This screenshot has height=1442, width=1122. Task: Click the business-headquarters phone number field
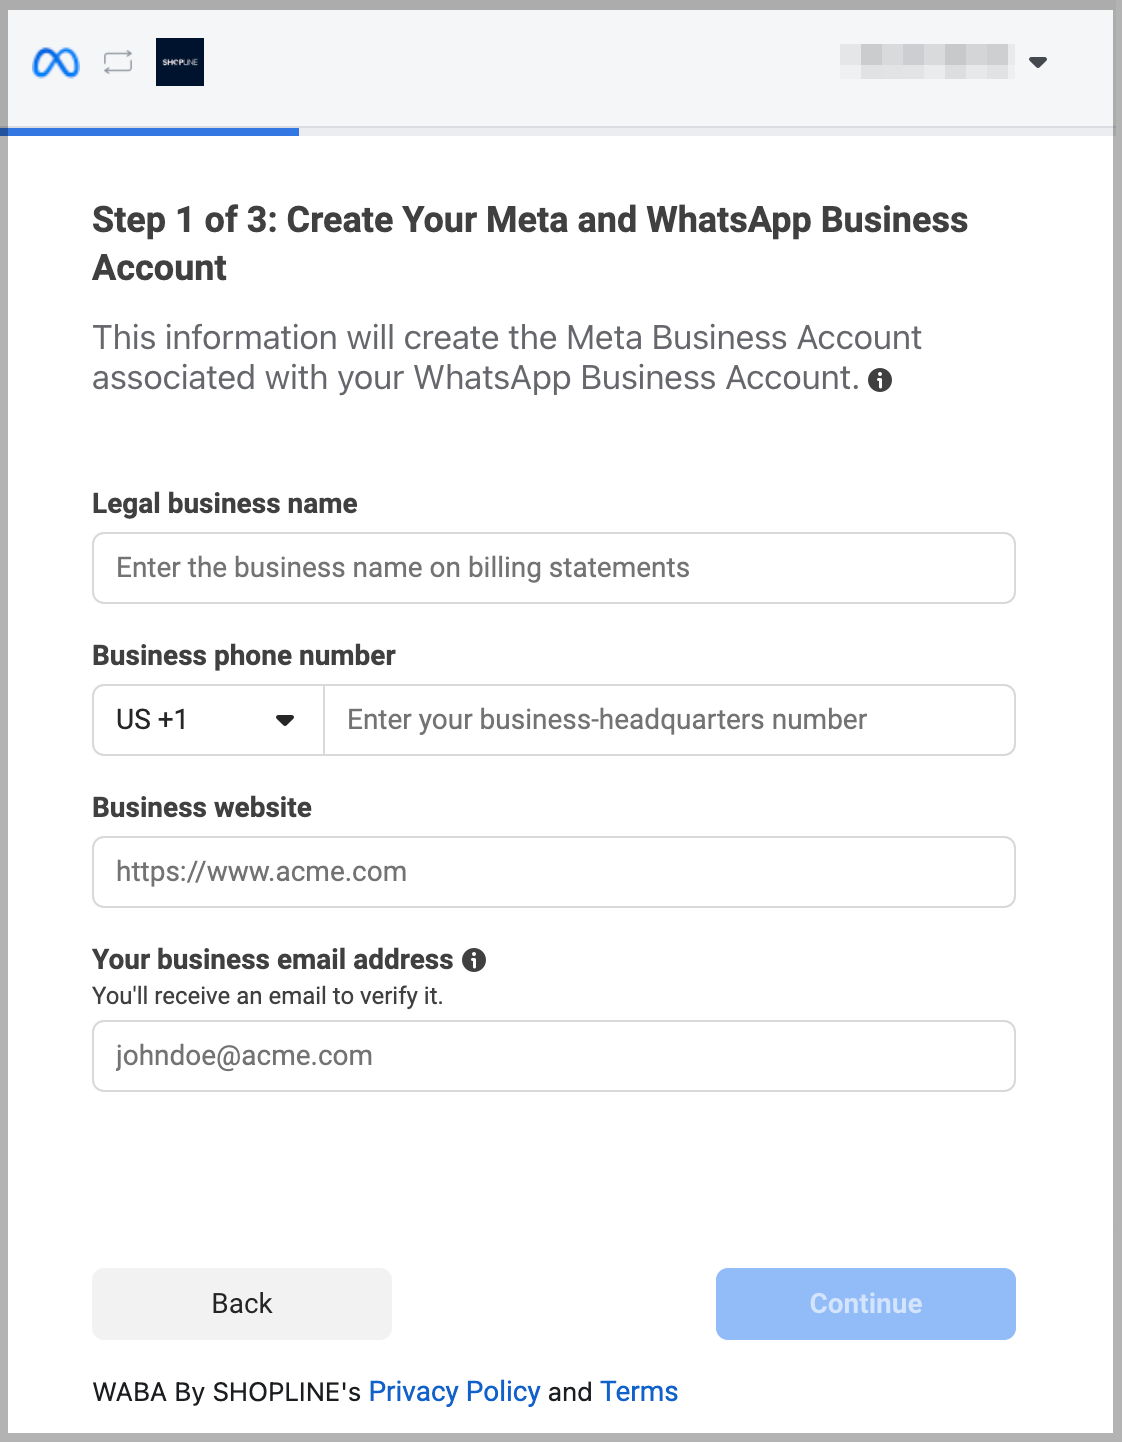[669, 719]
